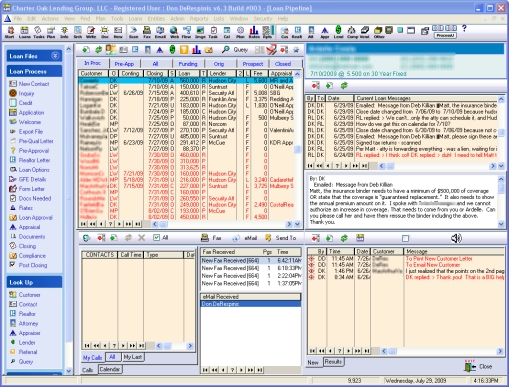Open the Other folder toolbar icon
Screen dimensions: 509x387
click(x=378, y=32)
